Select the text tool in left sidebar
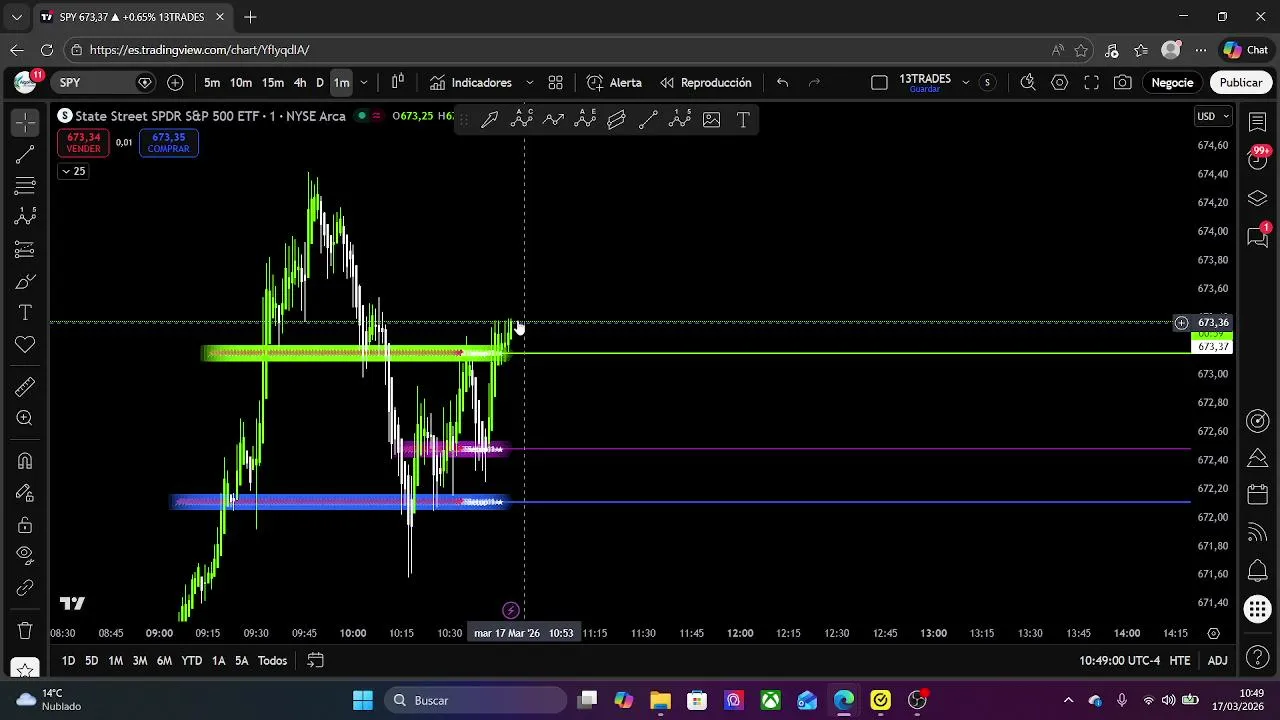This screenshot has width=1280, height=720. pos(25,313)
